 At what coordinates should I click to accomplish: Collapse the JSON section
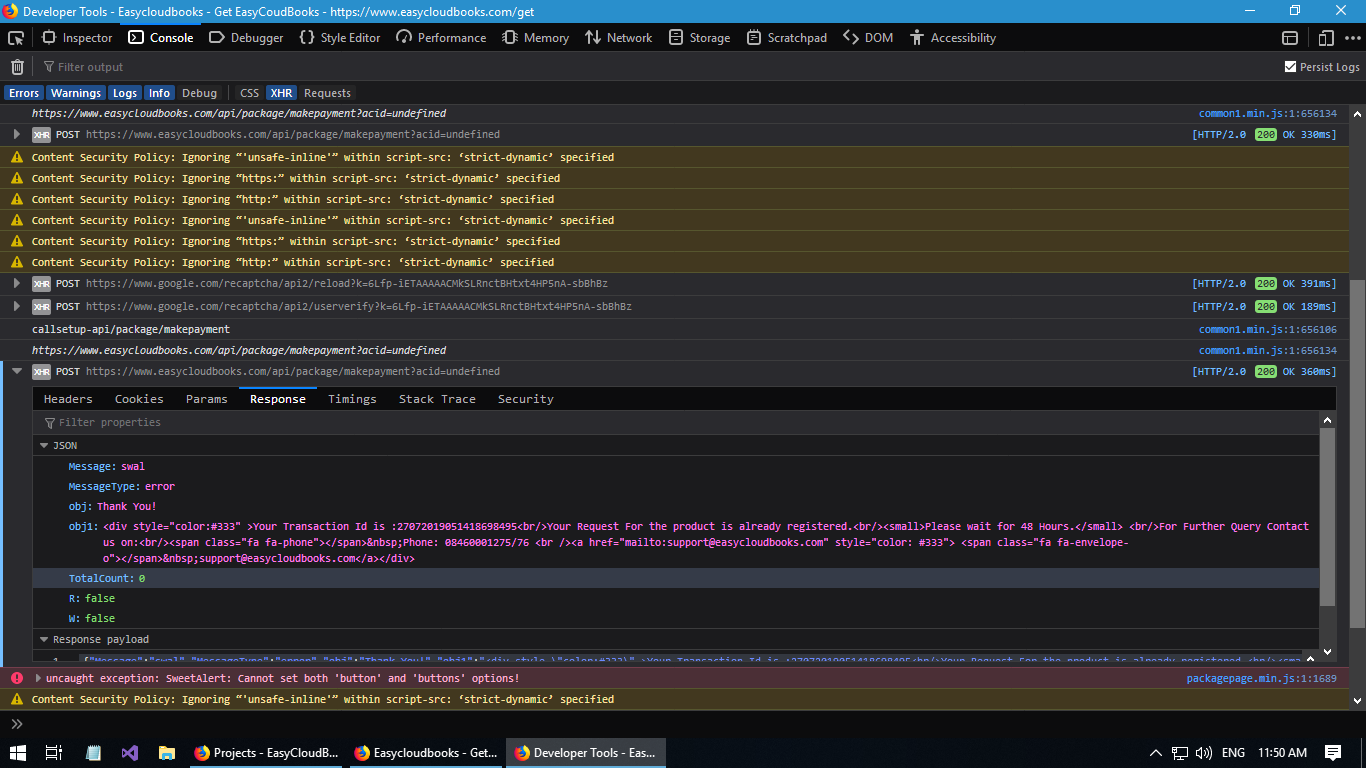tap(44, 445)
